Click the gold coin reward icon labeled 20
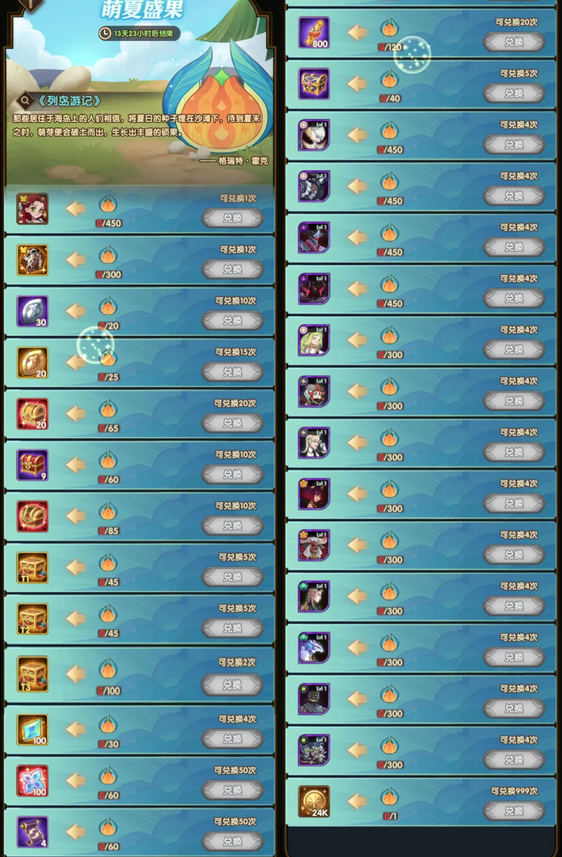 [32, 362]
